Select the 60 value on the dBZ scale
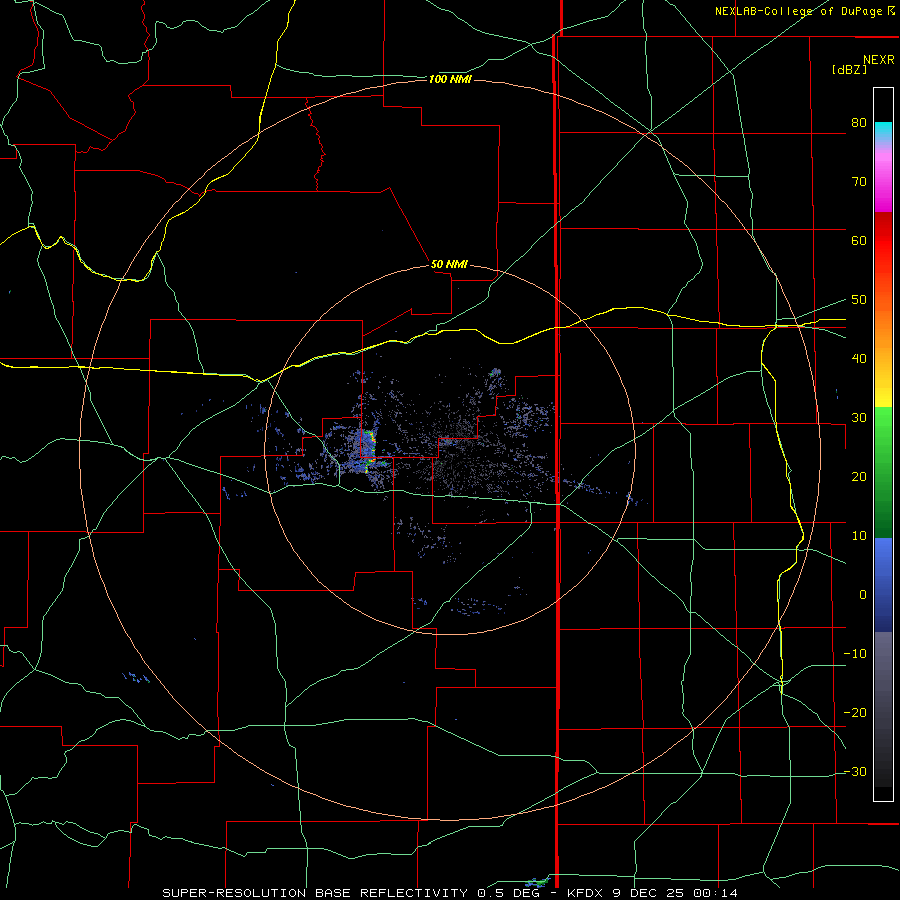 pyautogui.click(x=859, y=240)
